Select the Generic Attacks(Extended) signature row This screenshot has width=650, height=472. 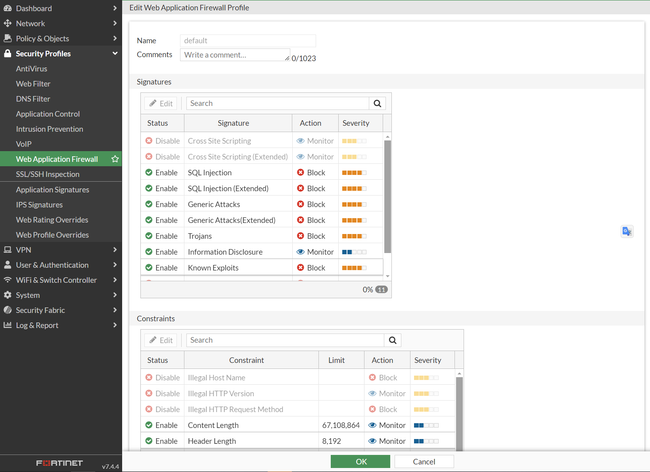(262, 220)
